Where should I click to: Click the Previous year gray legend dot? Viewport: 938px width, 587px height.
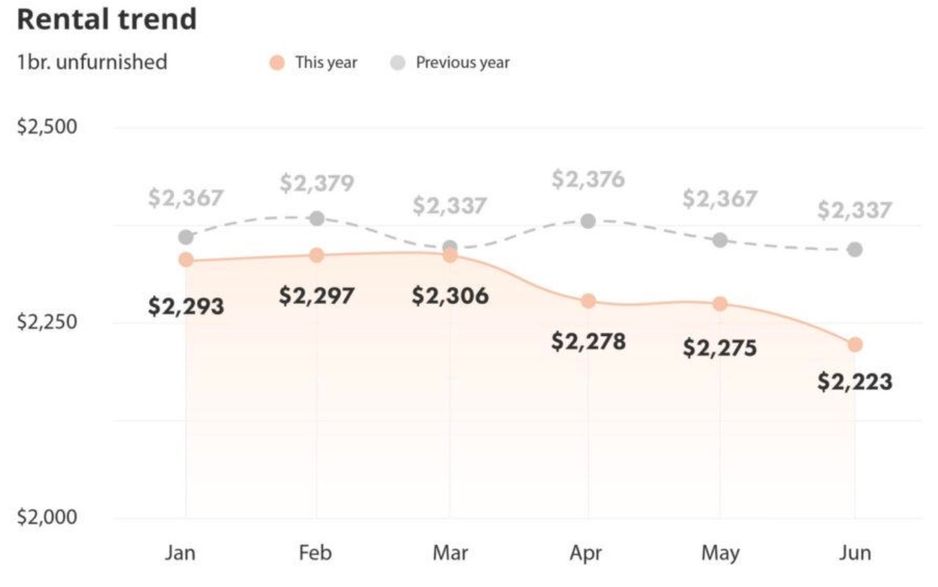point(398,63)
